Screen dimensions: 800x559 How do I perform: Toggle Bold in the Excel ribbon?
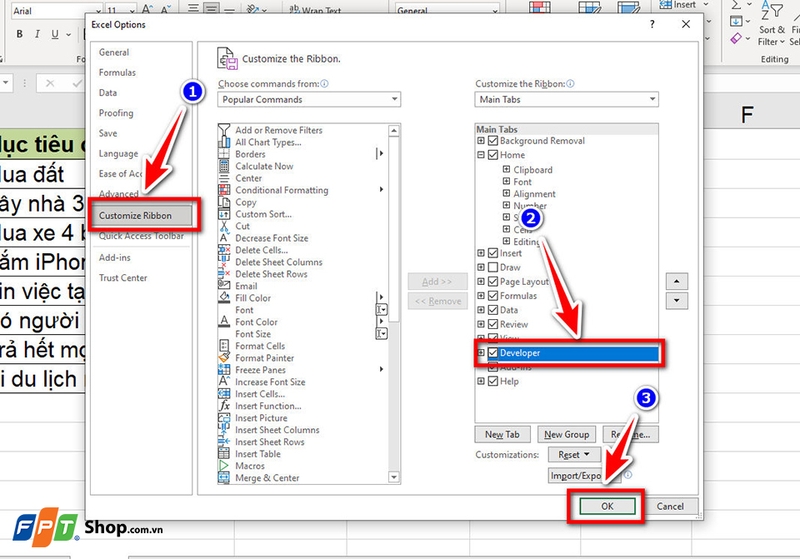point(19,34)
